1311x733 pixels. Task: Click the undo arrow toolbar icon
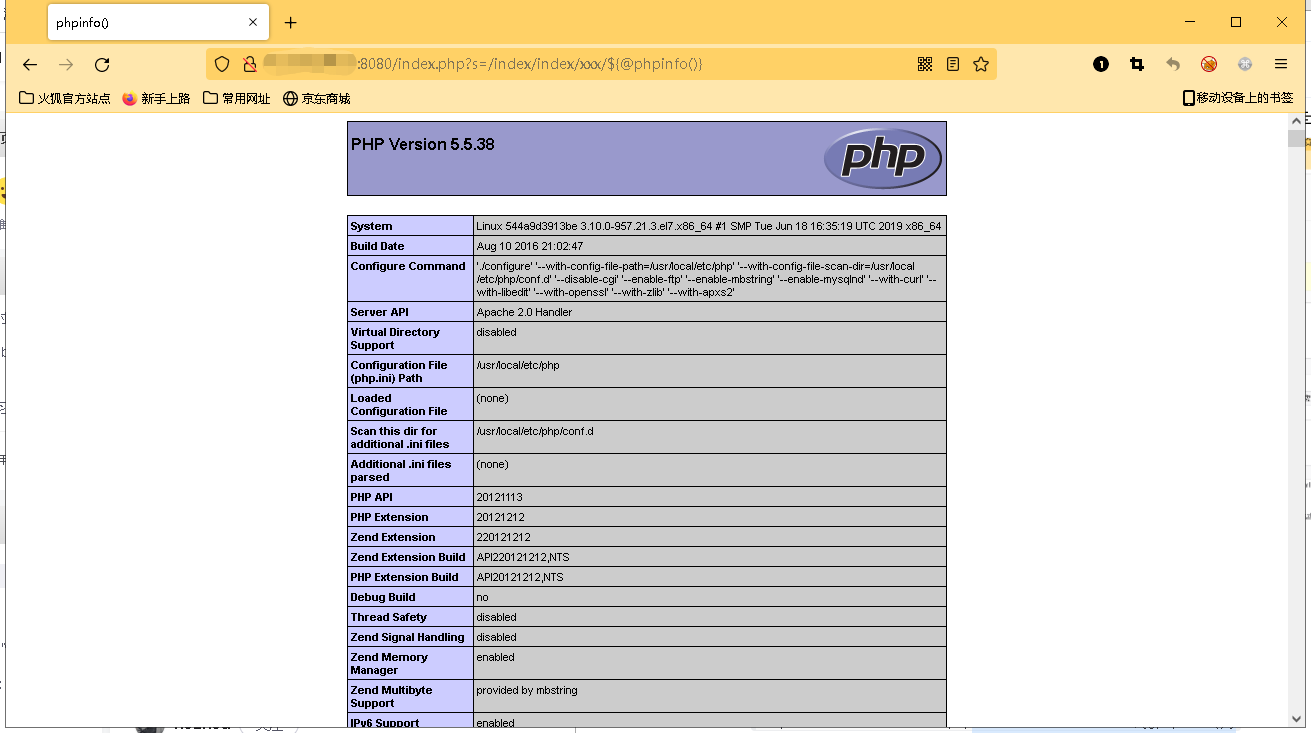1173,64
